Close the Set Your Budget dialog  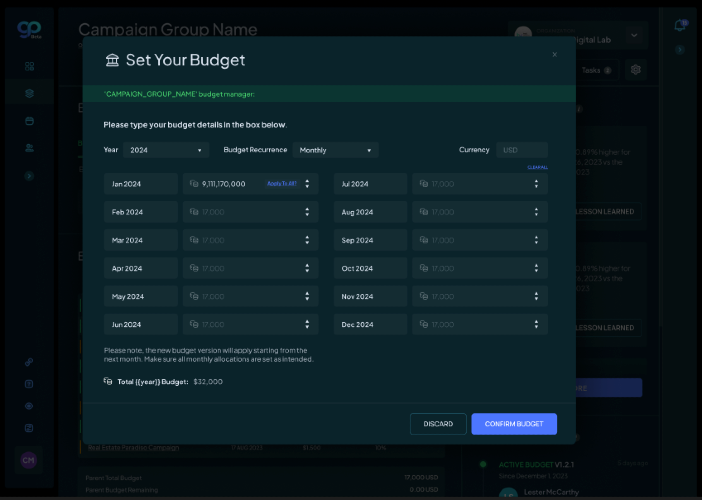(x=555, y=55)
